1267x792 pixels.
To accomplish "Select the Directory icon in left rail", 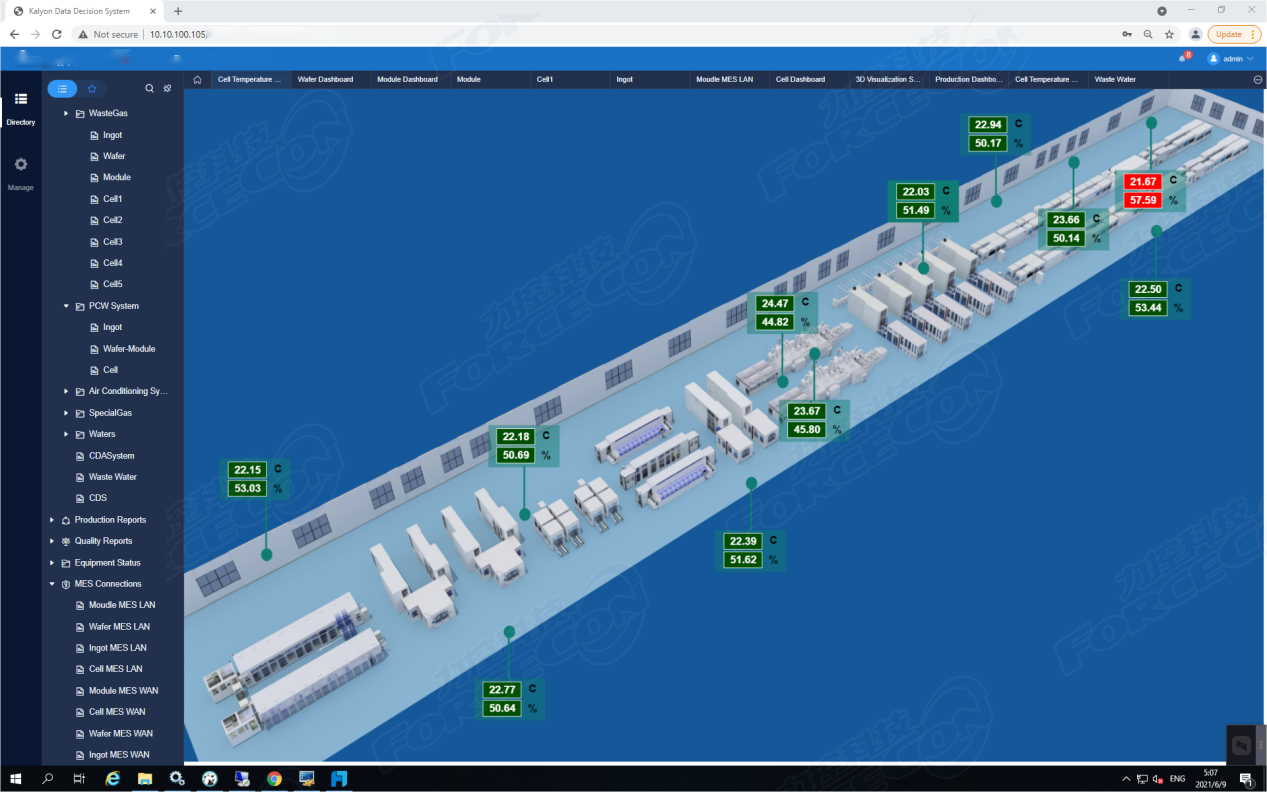I will (x=20, y=100).
